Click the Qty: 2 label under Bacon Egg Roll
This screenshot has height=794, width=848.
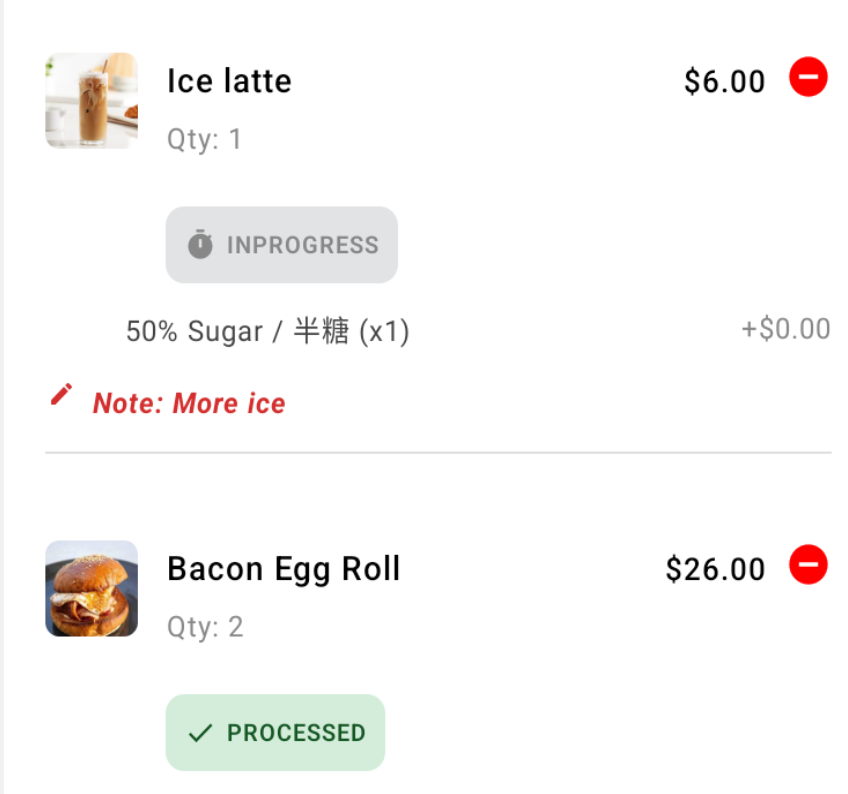tap(206, 627)
